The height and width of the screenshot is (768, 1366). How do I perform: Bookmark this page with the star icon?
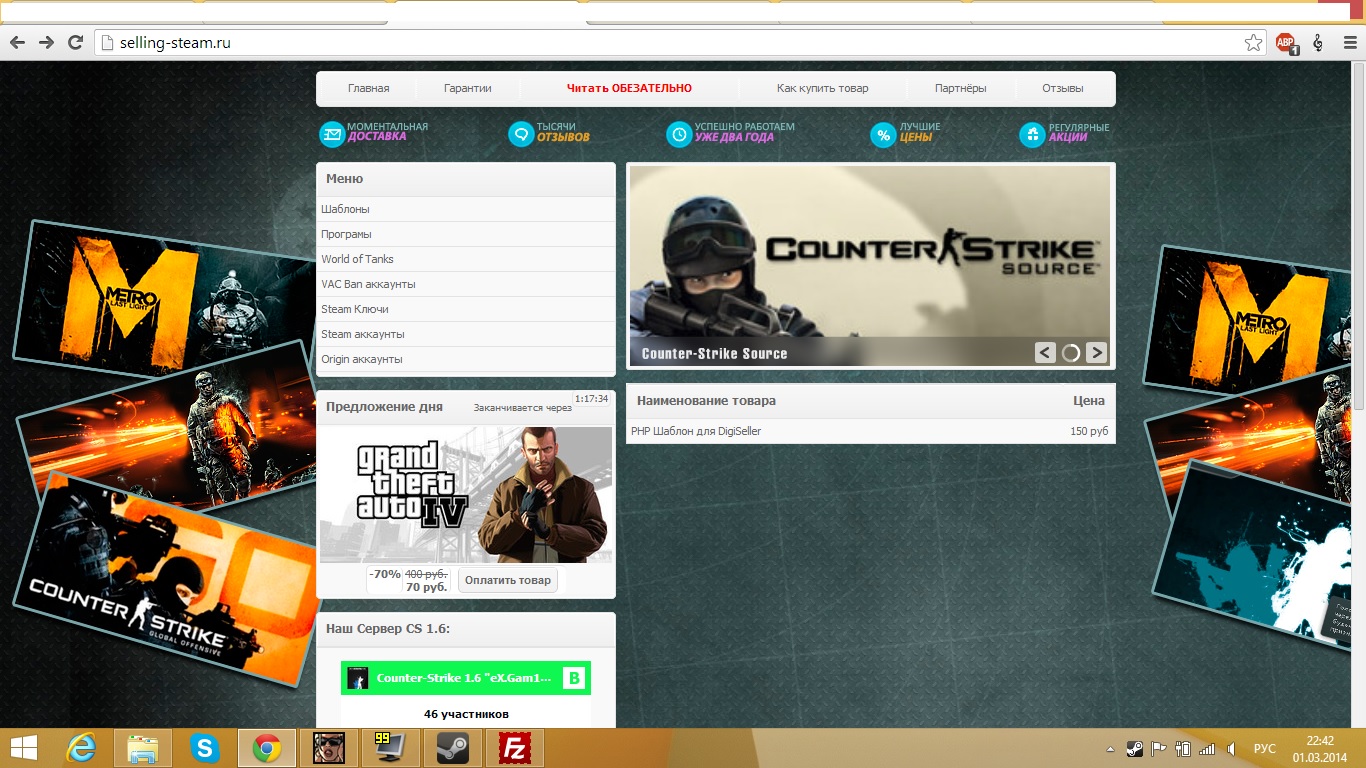(1253, 43)
